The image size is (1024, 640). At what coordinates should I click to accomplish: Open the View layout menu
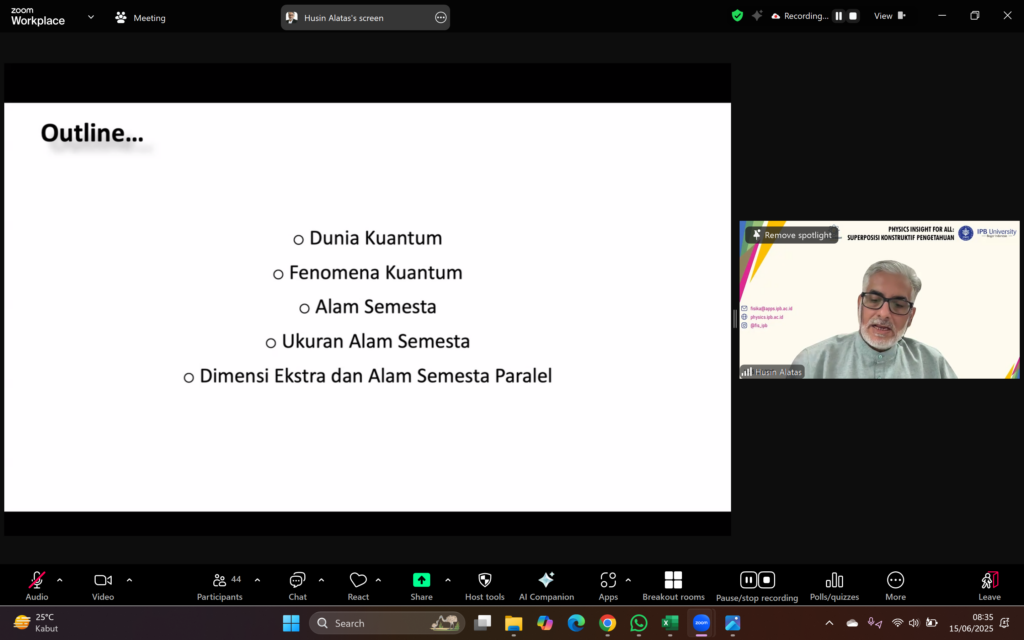(889, 16)
